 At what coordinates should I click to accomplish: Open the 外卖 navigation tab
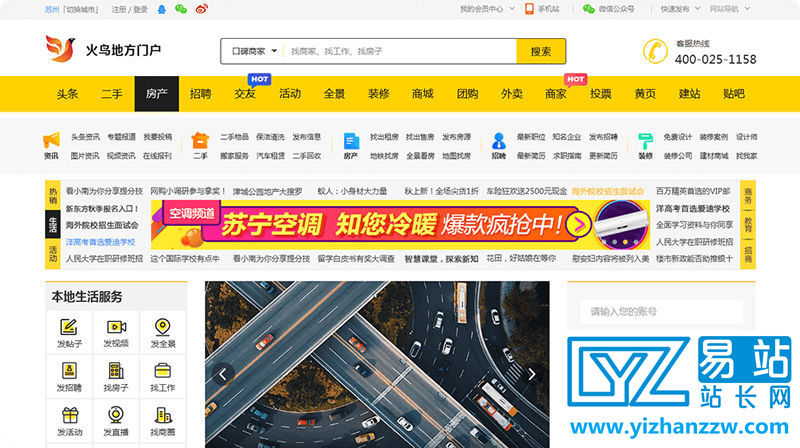[512, 94]
